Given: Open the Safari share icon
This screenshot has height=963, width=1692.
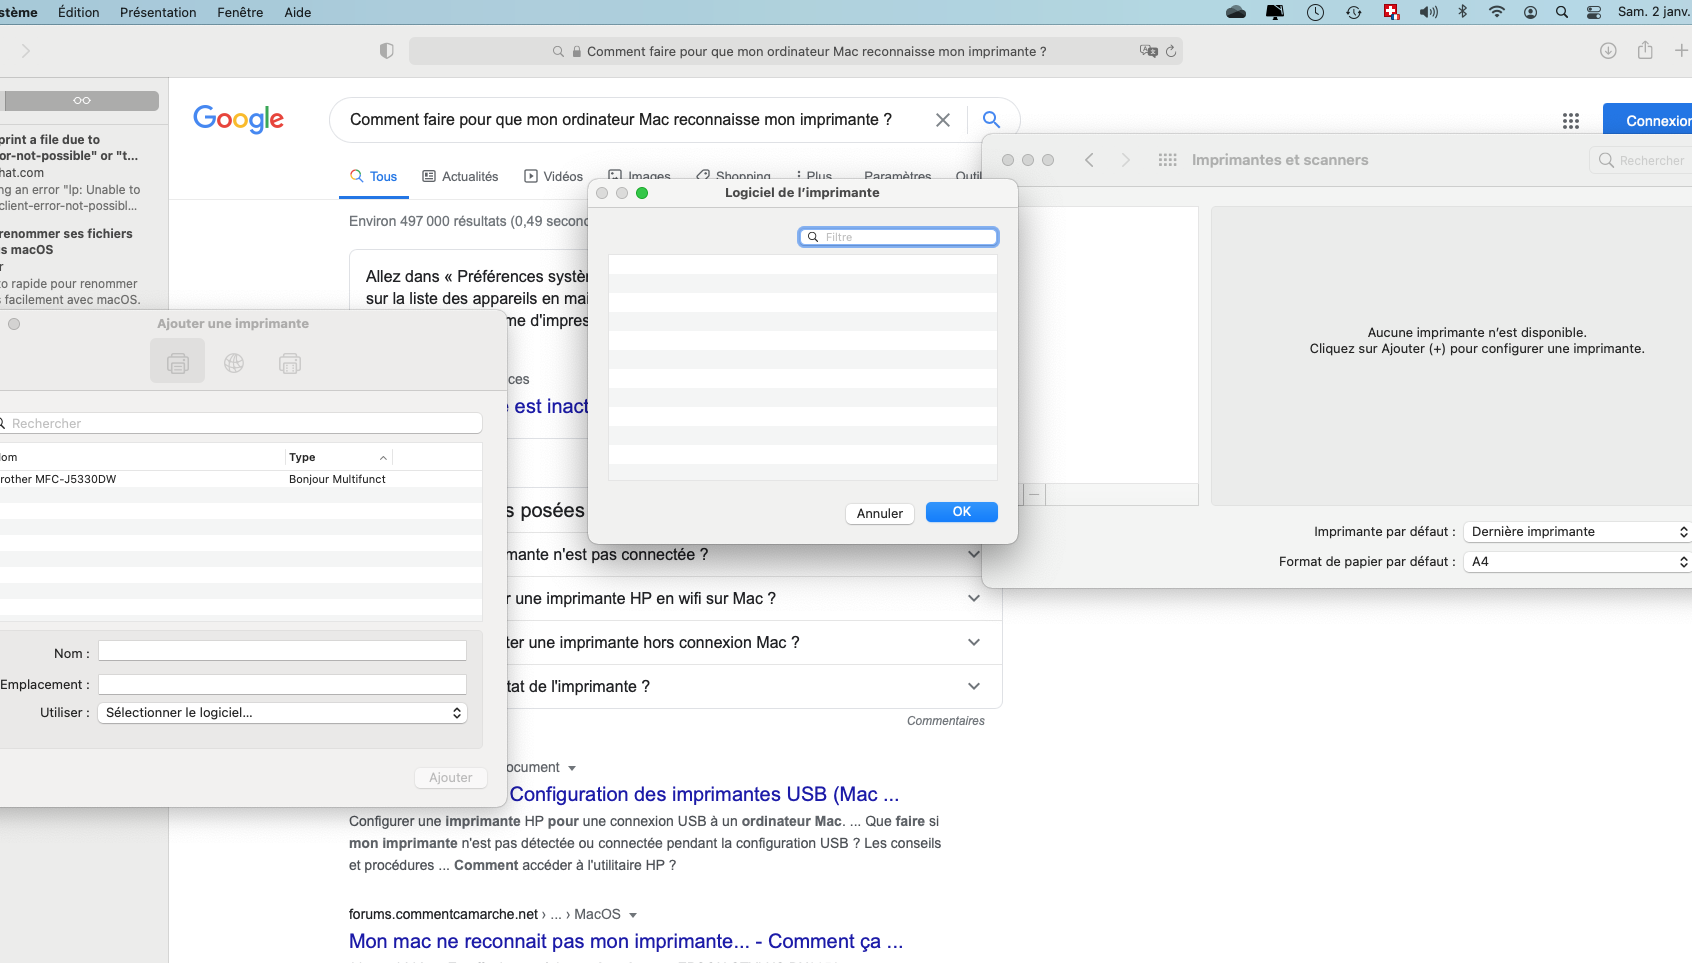Looking at the screenshot, I should click(x=1645, y=51).
